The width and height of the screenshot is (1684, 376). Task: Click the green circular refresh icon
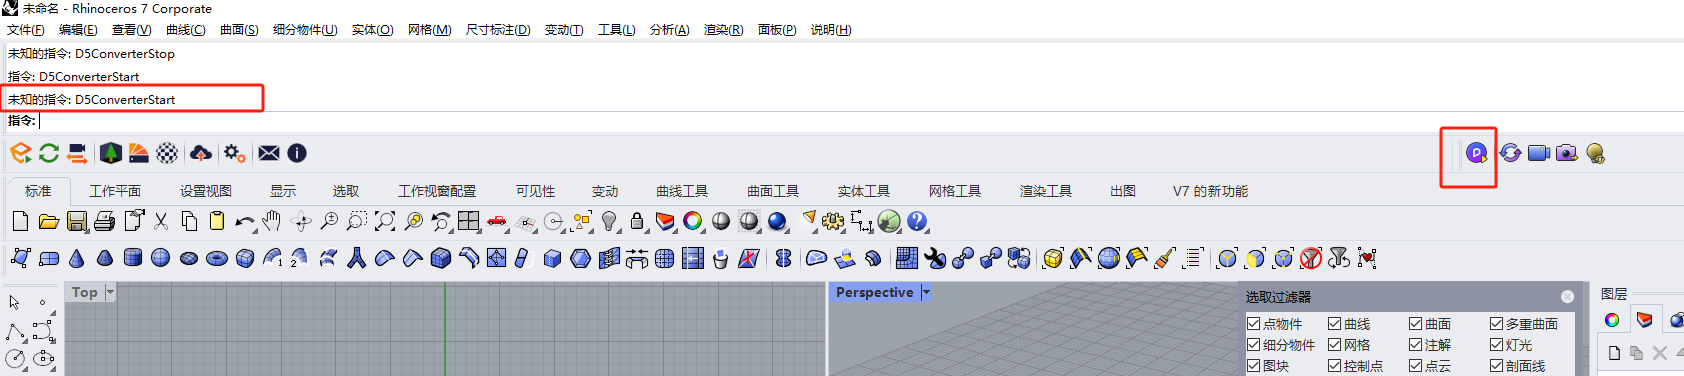click(49, 153)
